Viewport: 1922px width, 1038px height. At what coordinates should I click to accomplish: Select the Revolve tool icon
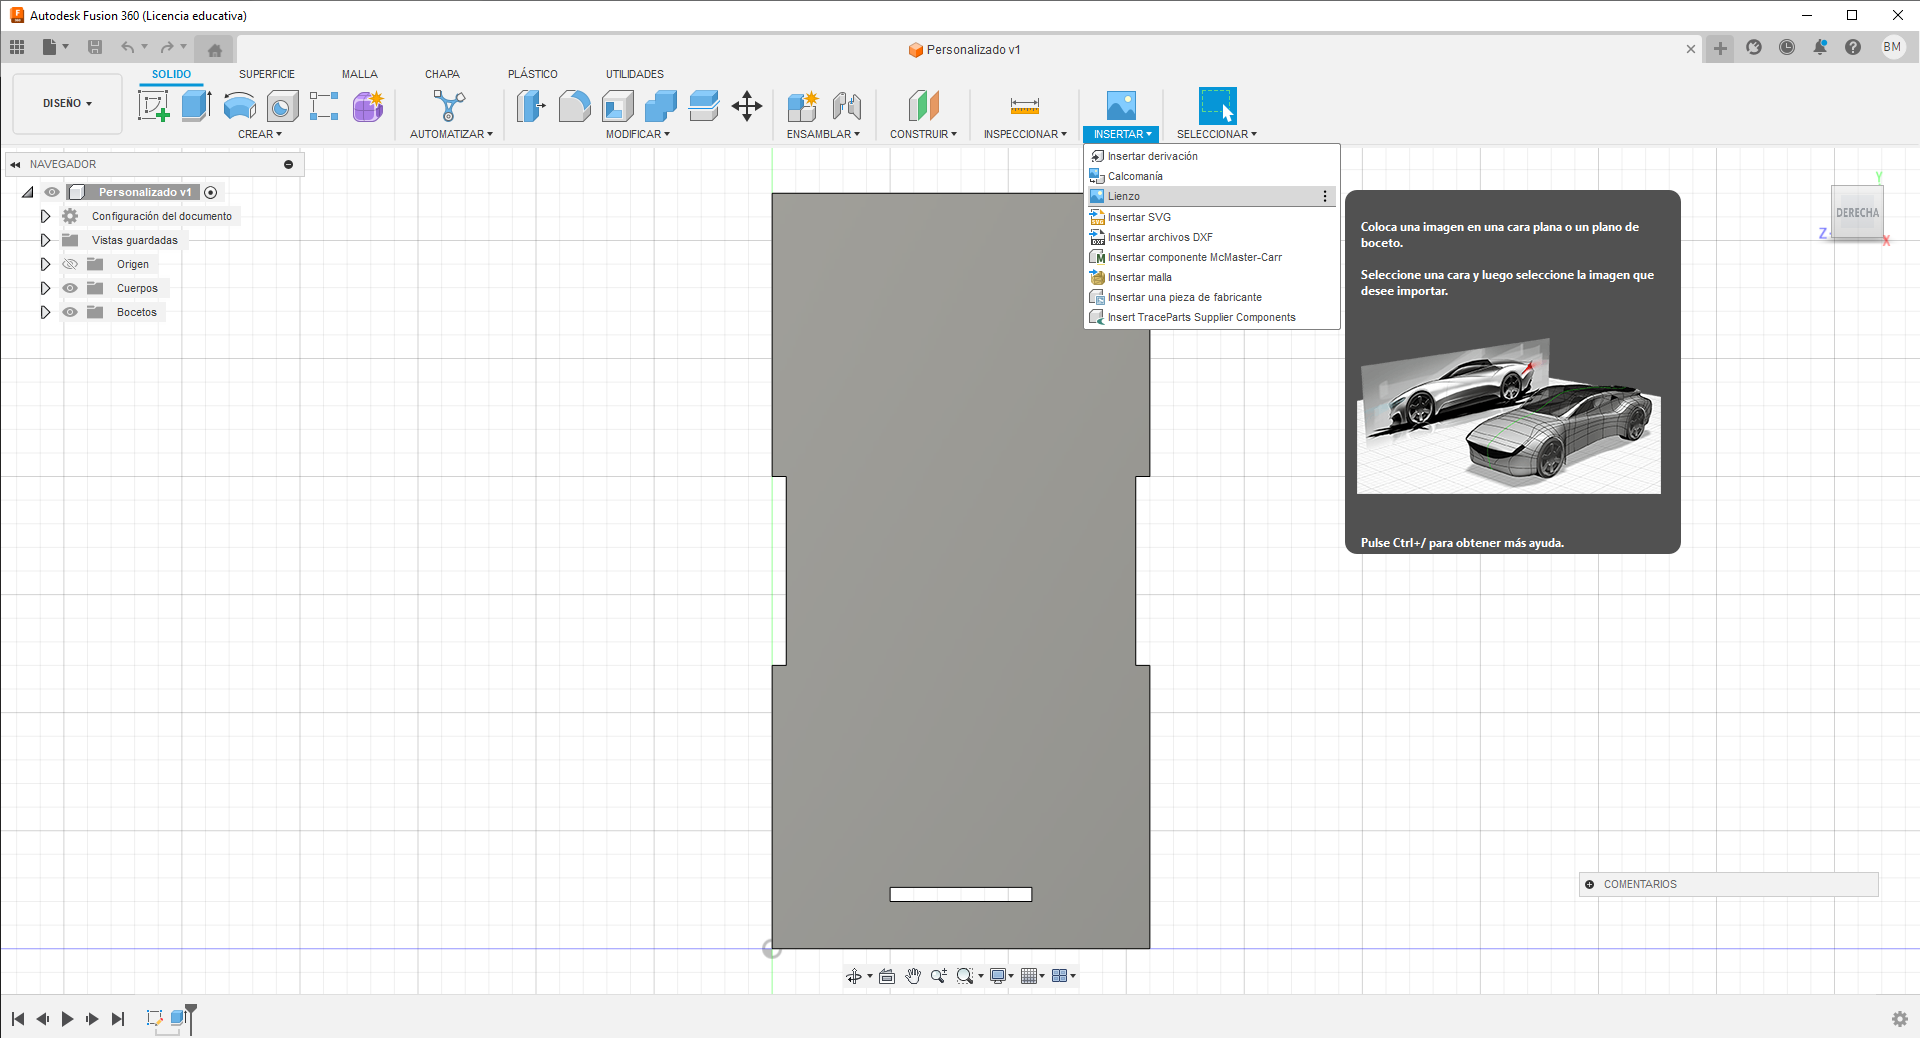239,106
